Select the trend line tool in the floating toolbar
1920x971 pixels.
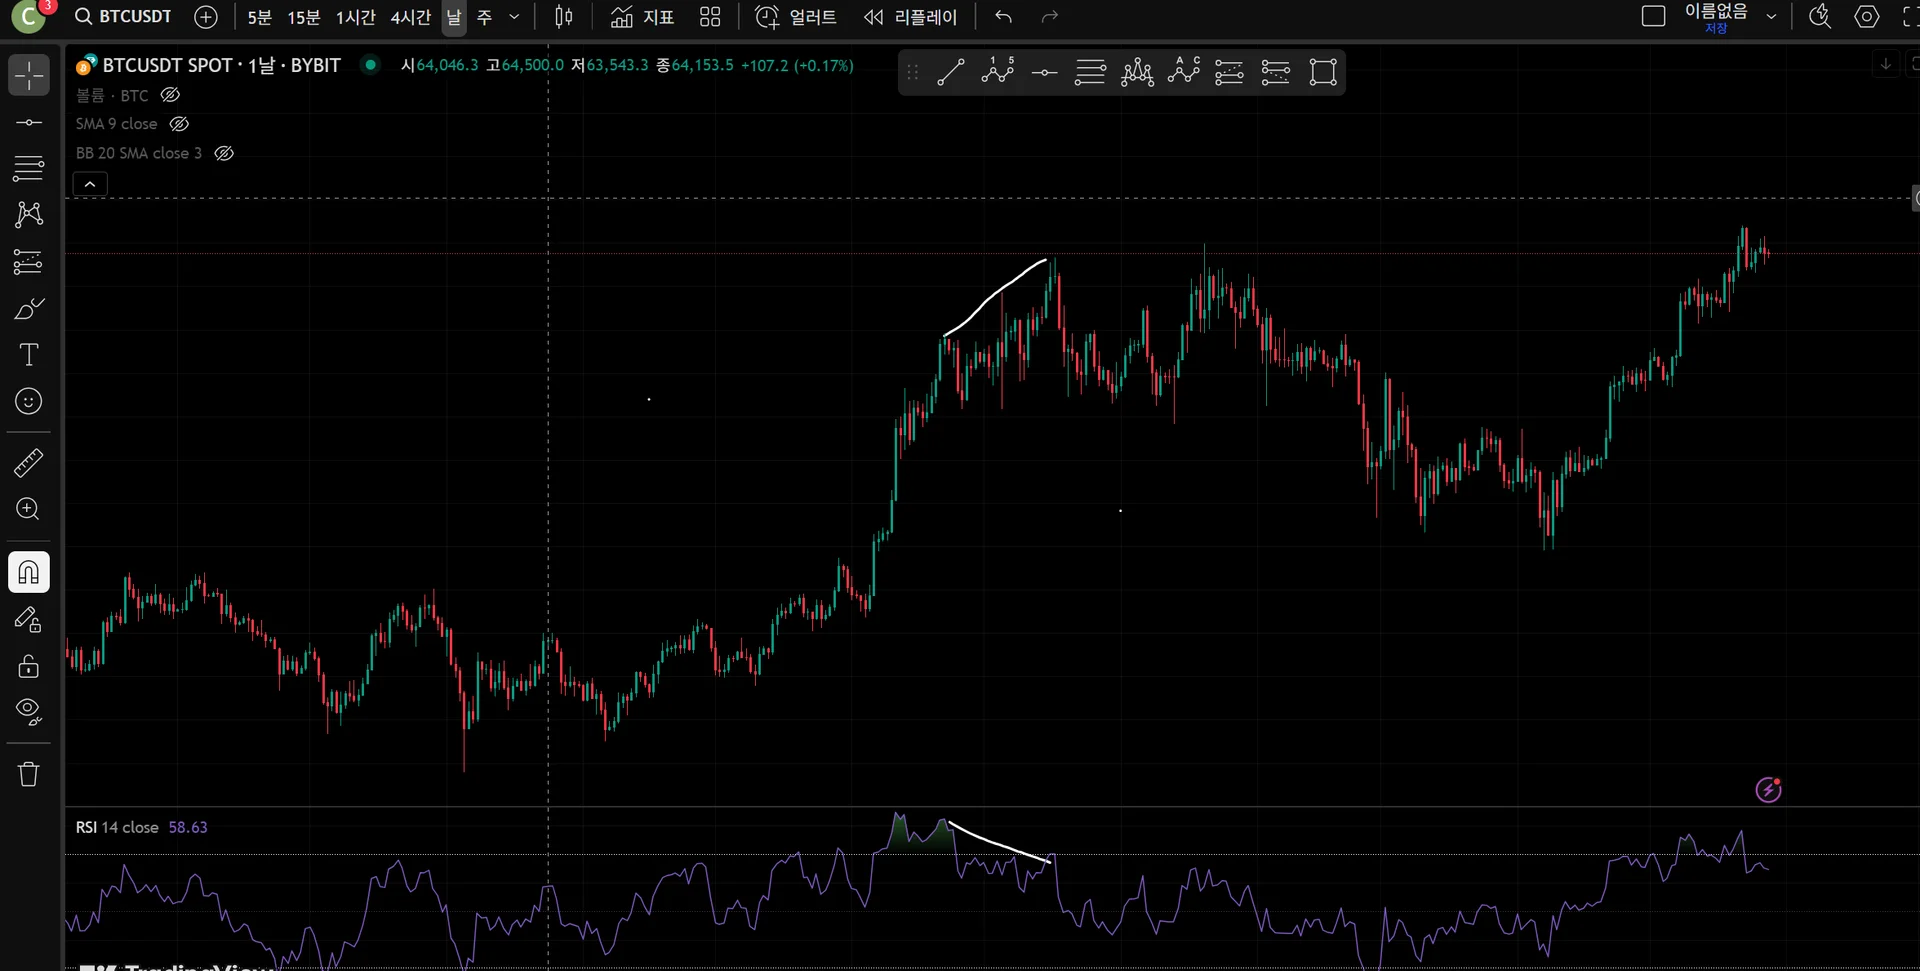coord(950,72)
